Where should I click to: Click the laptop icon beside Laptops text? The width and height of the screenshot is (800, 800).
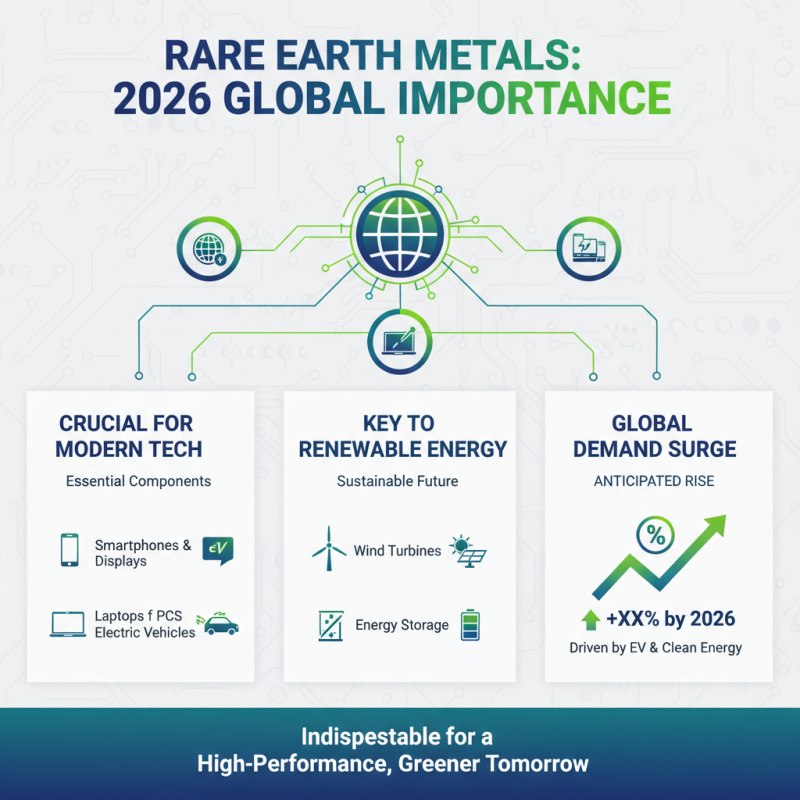[x=68, y=624]
